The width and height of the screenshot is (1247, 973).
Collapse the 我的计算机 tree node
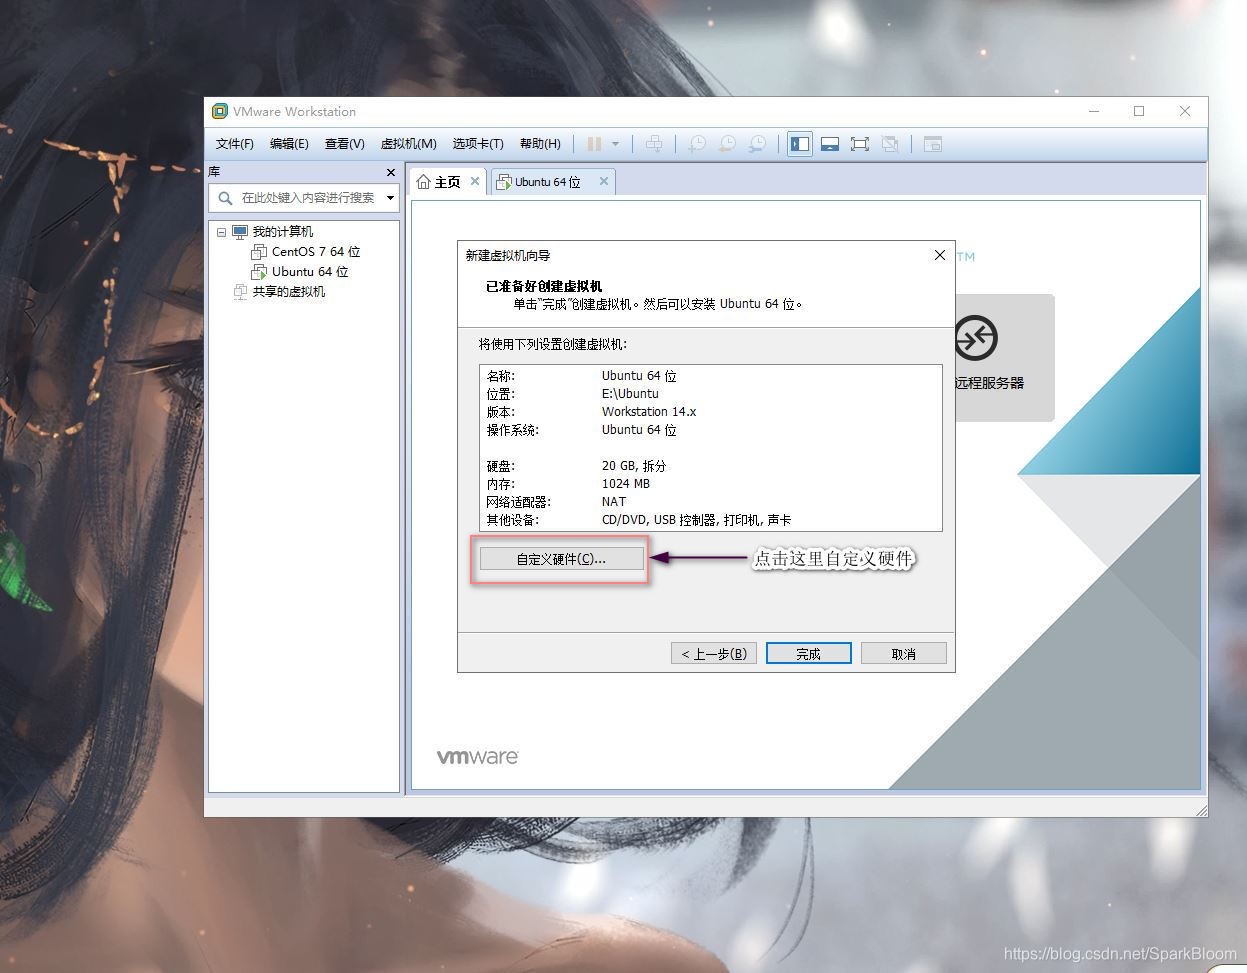point(221,232)
